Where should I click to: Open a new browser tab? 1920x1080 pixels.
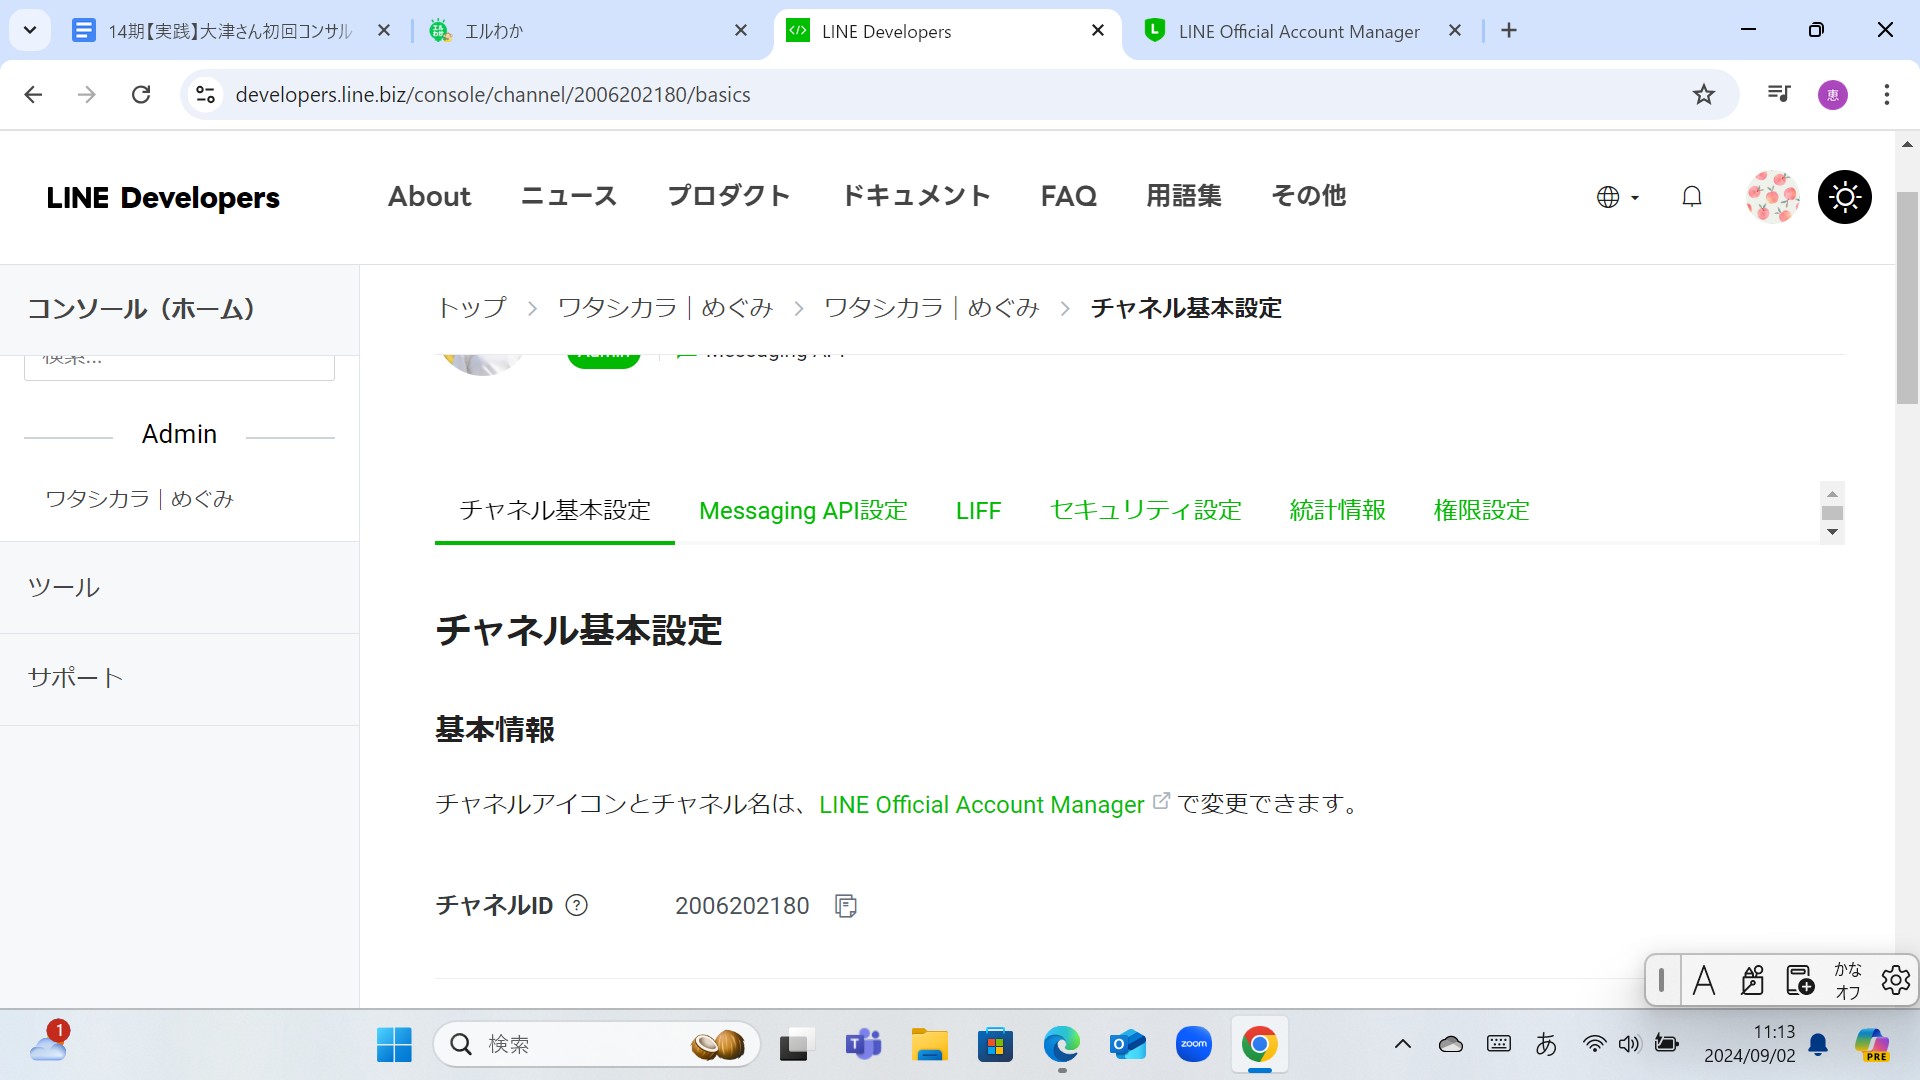pos(1509,31)
